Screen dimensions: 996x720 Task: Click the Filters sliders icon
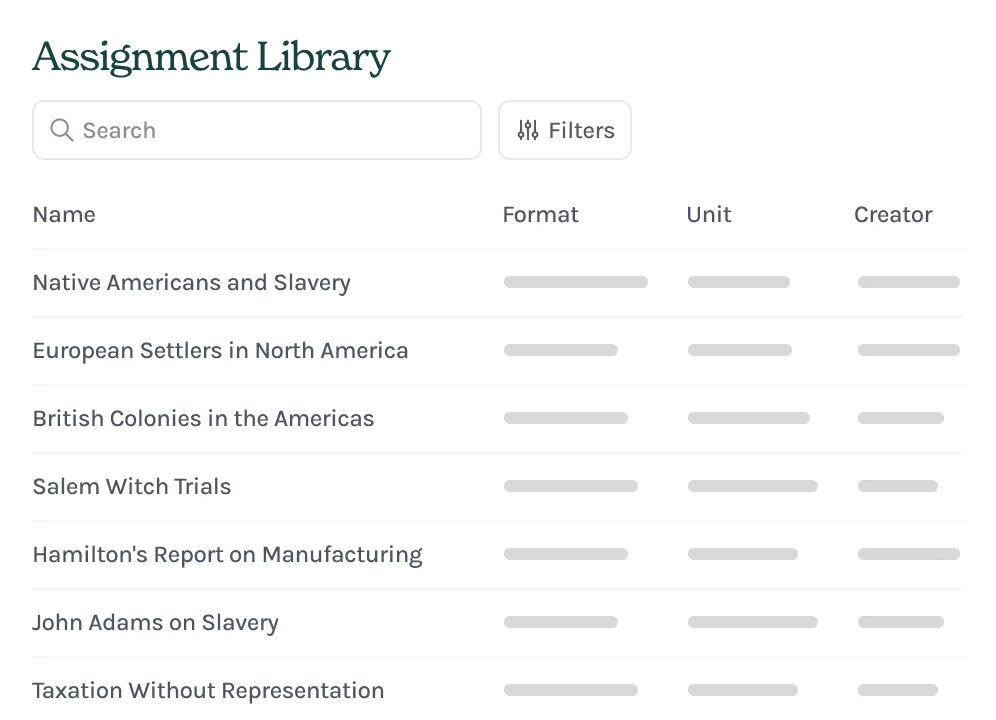pyautogui.click(x=528, y=130)
